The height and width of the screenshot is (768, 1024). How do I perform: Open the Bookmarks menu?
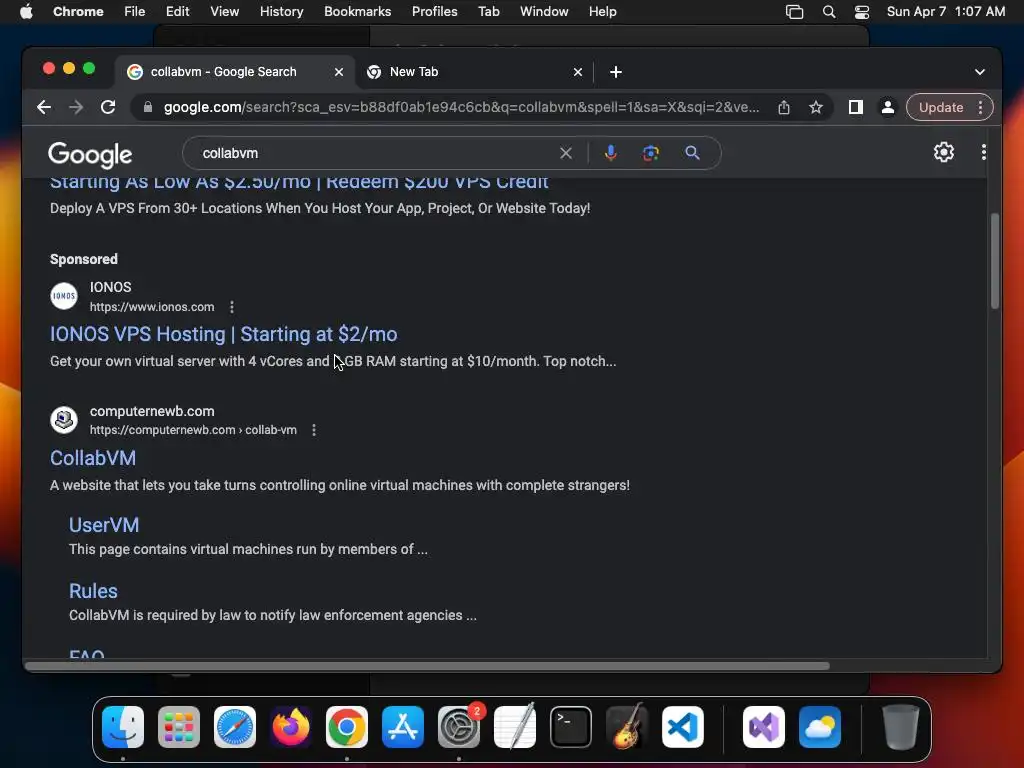click(357, 12)
